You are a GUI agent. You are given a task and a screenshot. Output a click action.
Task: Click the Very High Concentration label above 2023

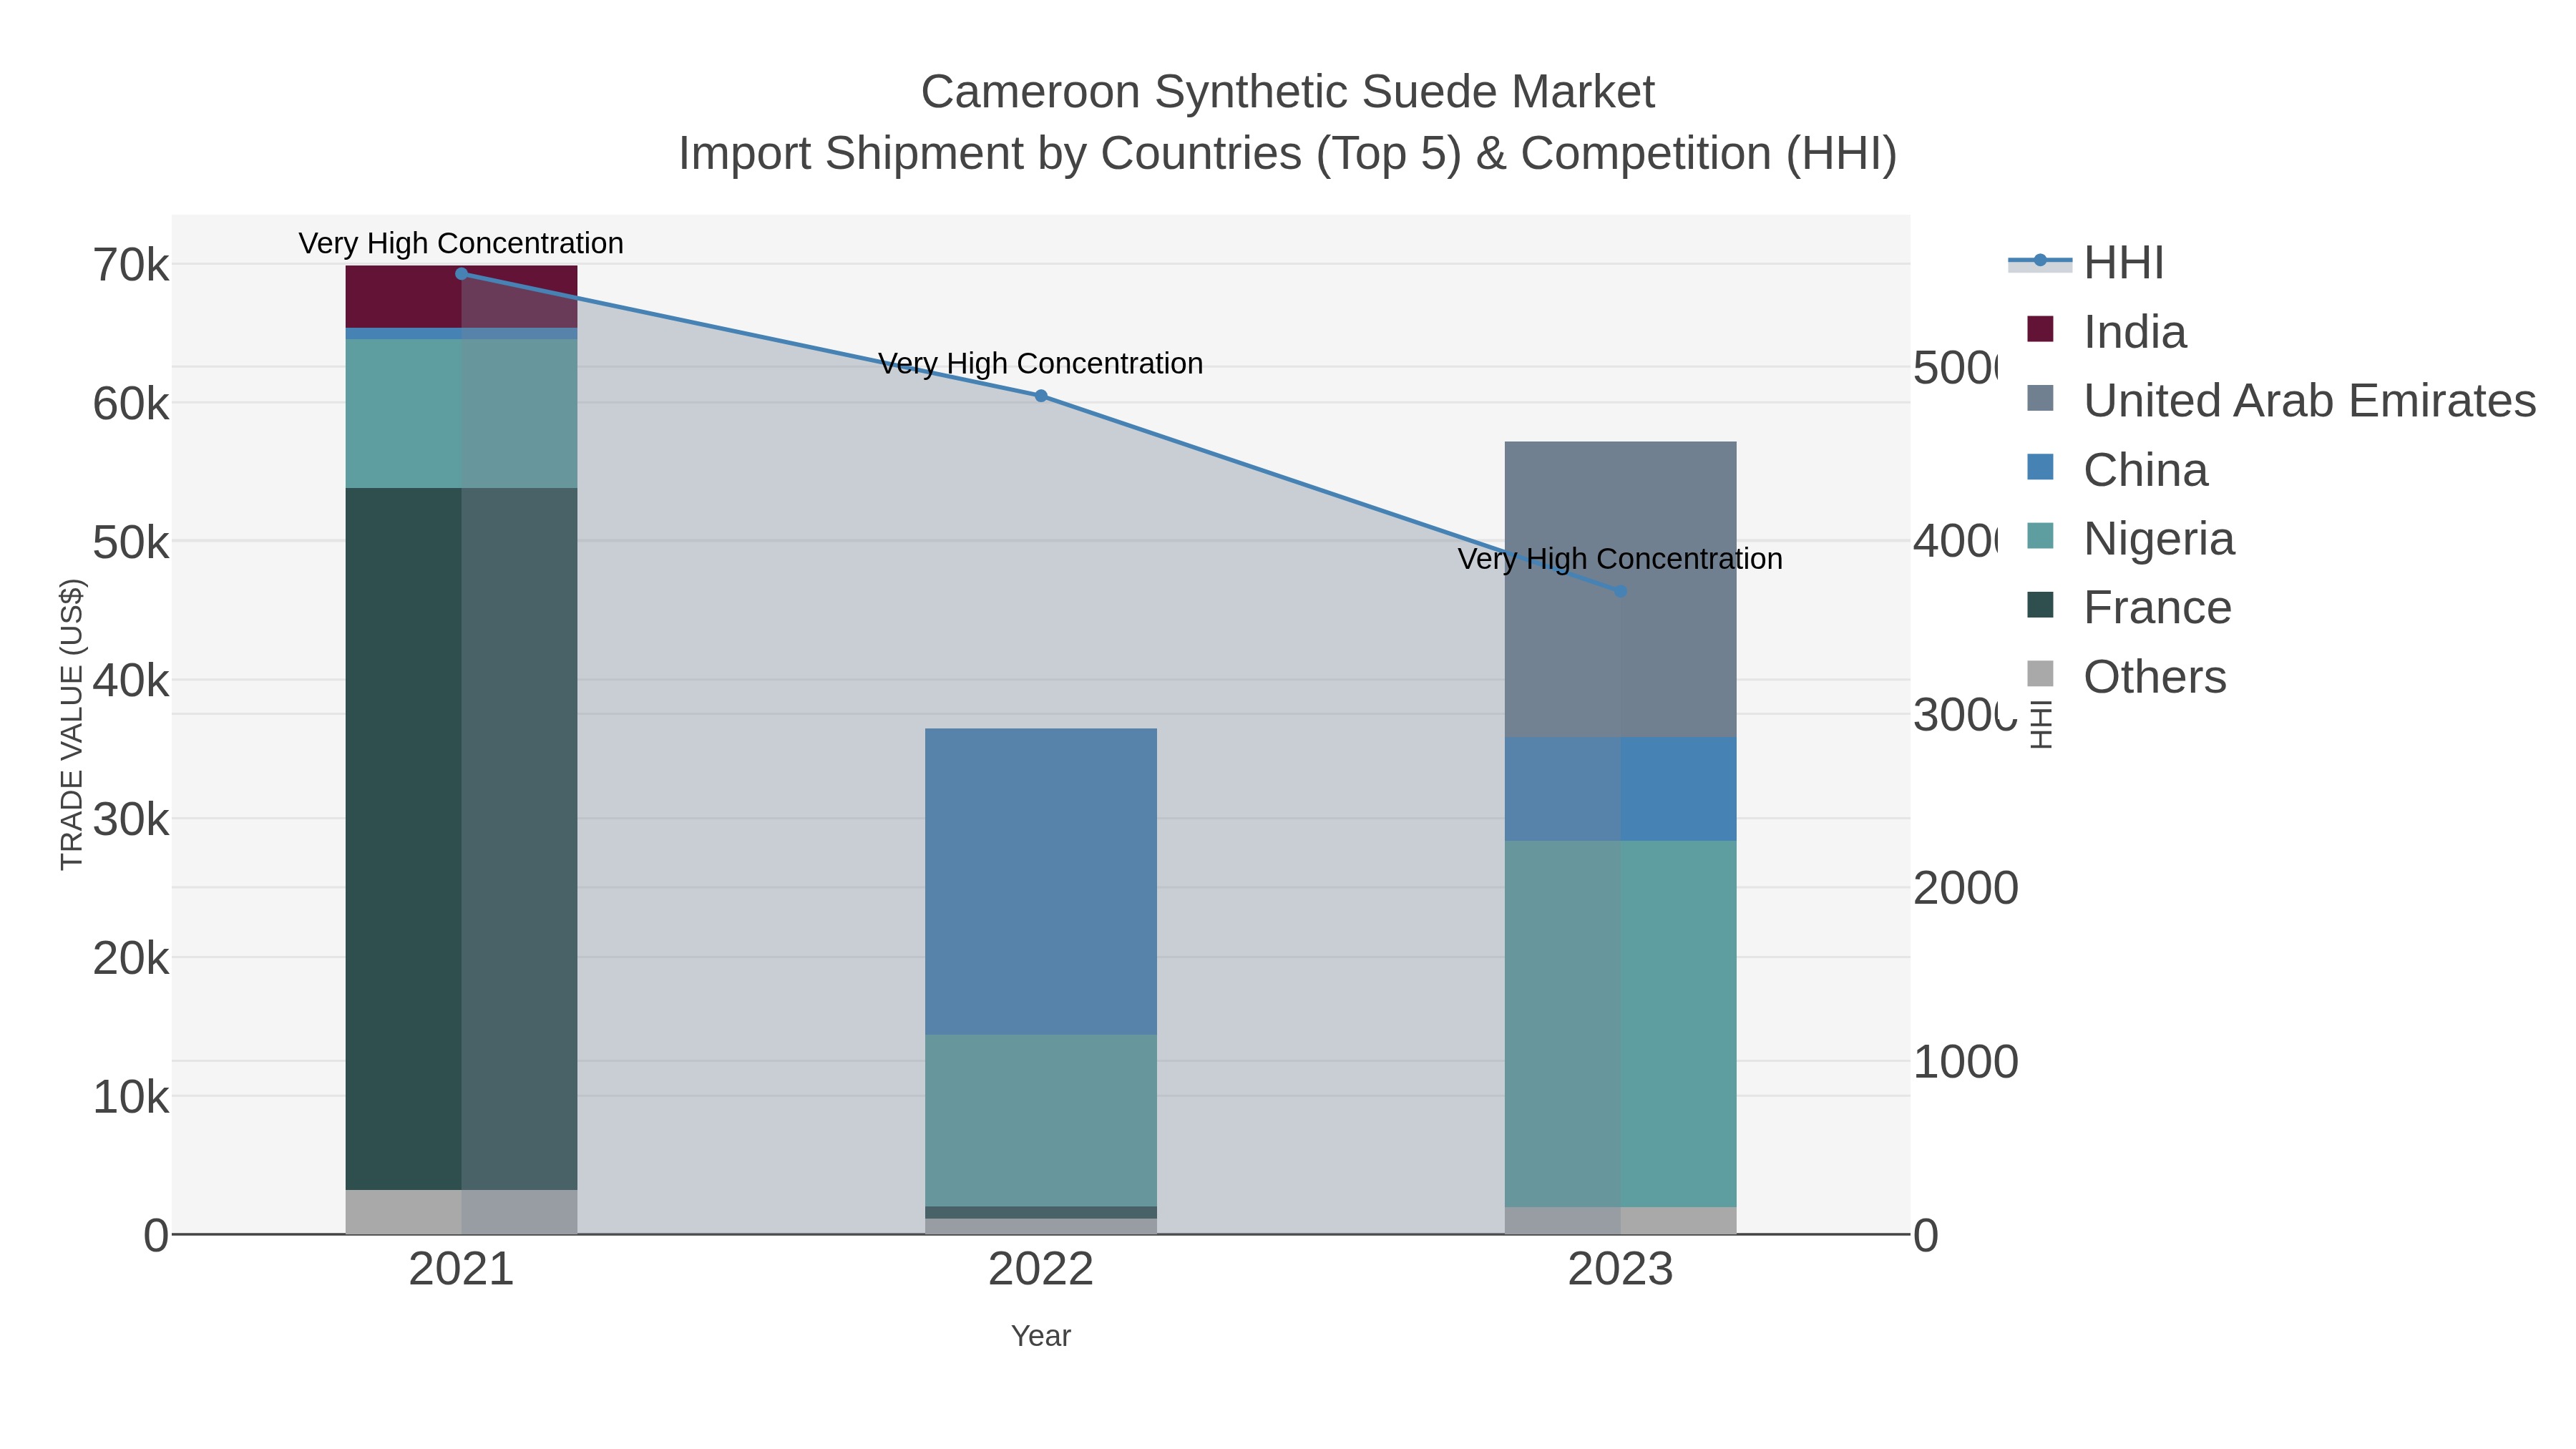tap(1620, 558)
